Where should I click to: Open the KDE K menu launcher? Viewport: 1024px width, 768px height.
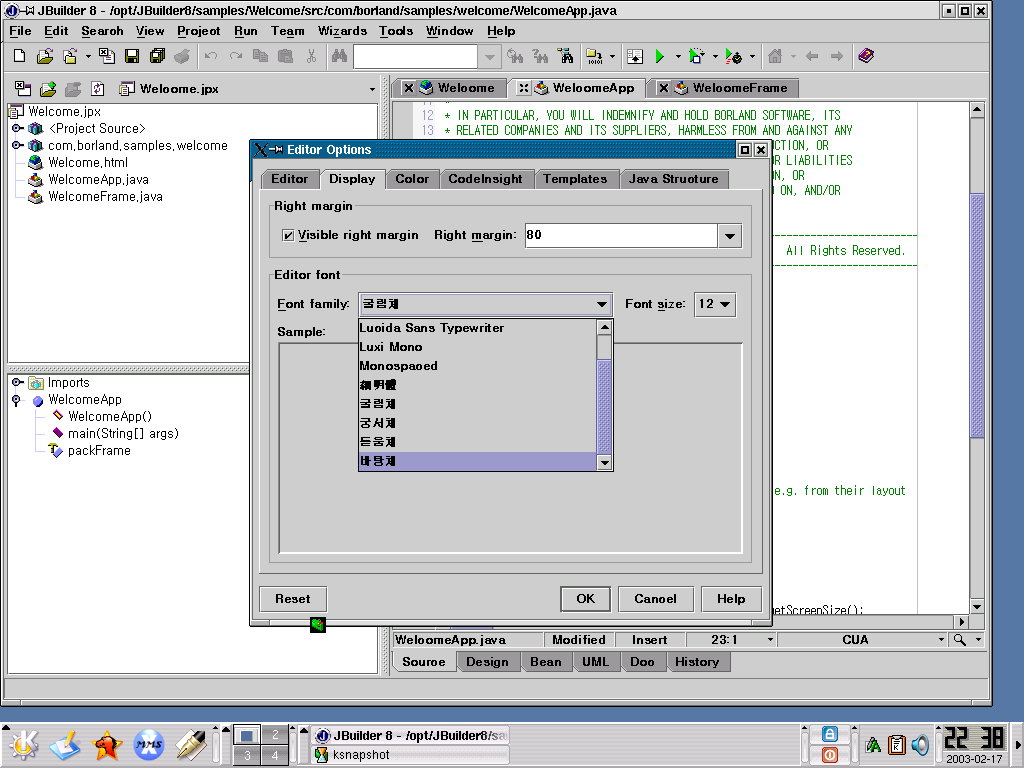pyautogui.click(x=23, y=745)
